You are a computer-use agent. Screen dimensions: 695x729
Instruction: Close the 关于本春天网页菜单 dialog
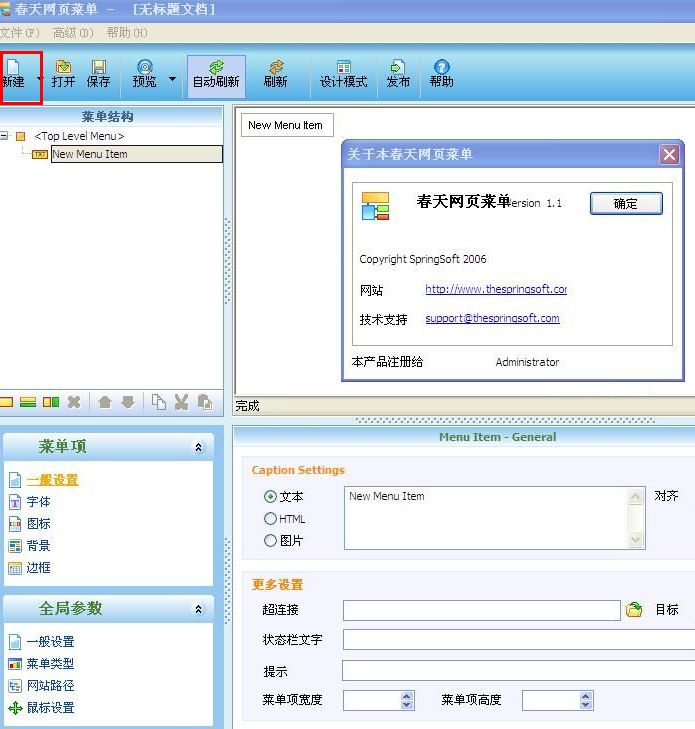tap(669, 154)
